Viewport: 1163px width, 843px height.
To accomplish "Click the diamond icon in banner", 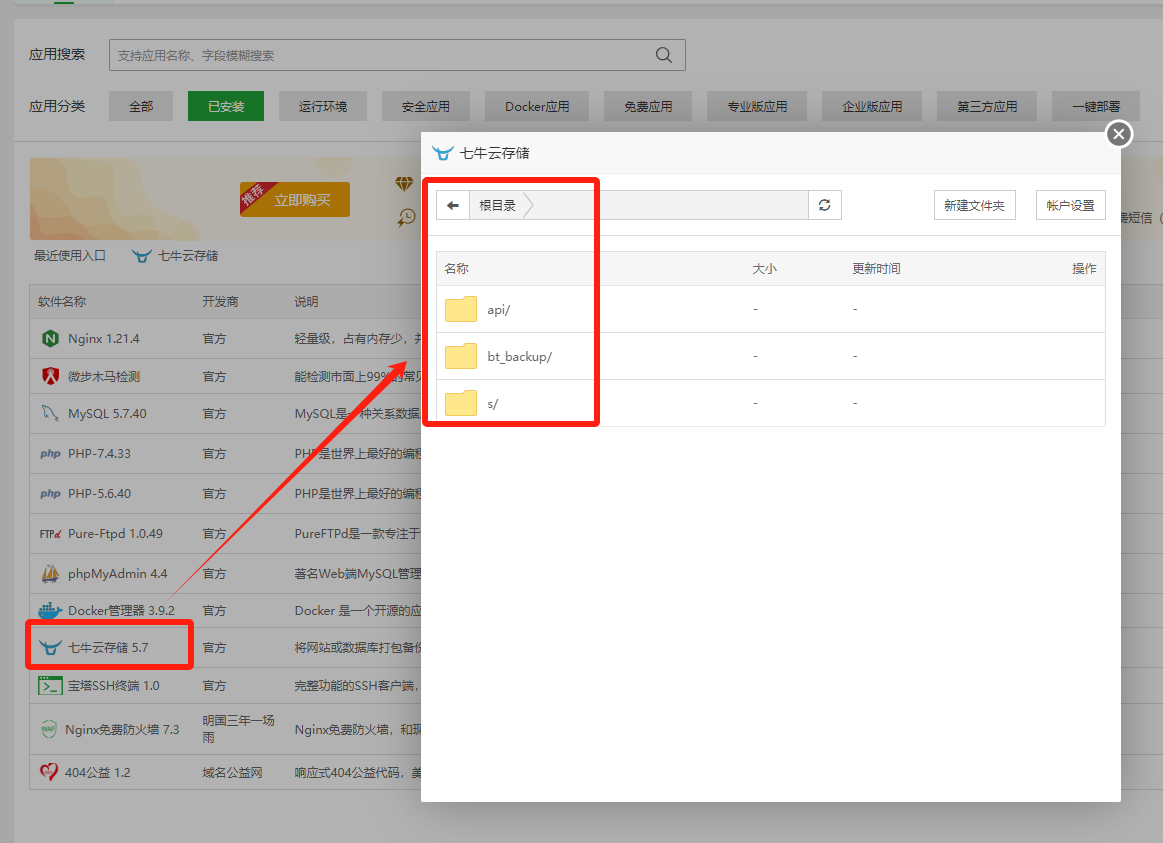I will pyautogui.click(x=404, y=183).
